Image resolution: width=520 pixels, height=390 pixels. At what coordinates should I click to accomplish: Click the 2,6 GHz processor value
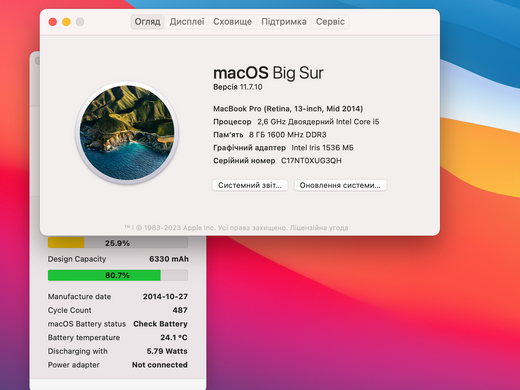318,122
